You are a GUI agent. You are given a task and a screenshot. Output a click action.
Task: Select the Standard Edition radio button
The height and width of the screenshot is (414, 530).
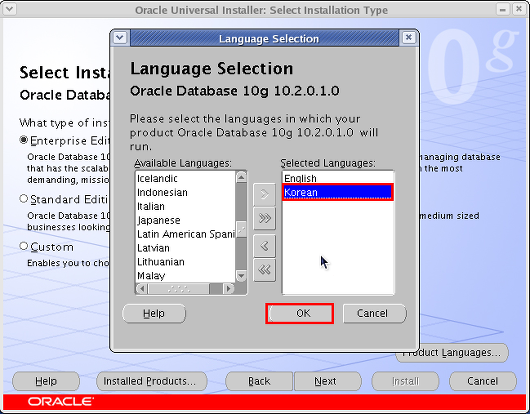(x=23, y=199)
